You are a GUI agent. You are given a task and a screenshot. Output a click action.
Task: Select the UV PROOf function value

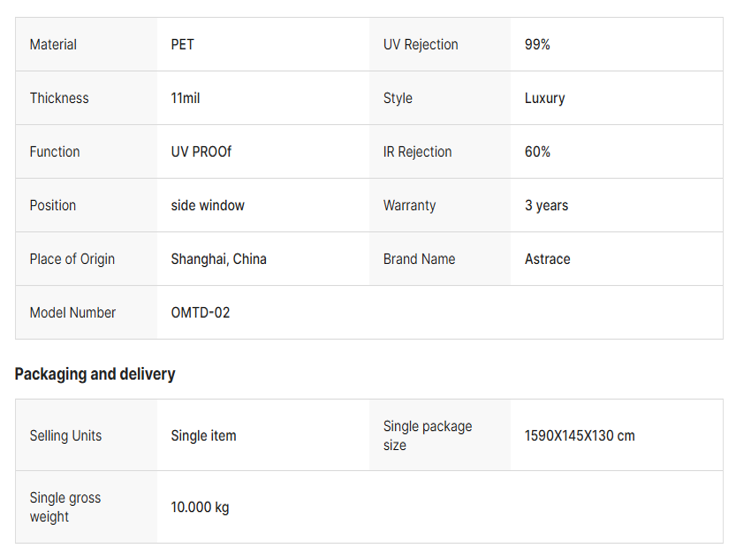pyautogui.click(x=201, y=152)
